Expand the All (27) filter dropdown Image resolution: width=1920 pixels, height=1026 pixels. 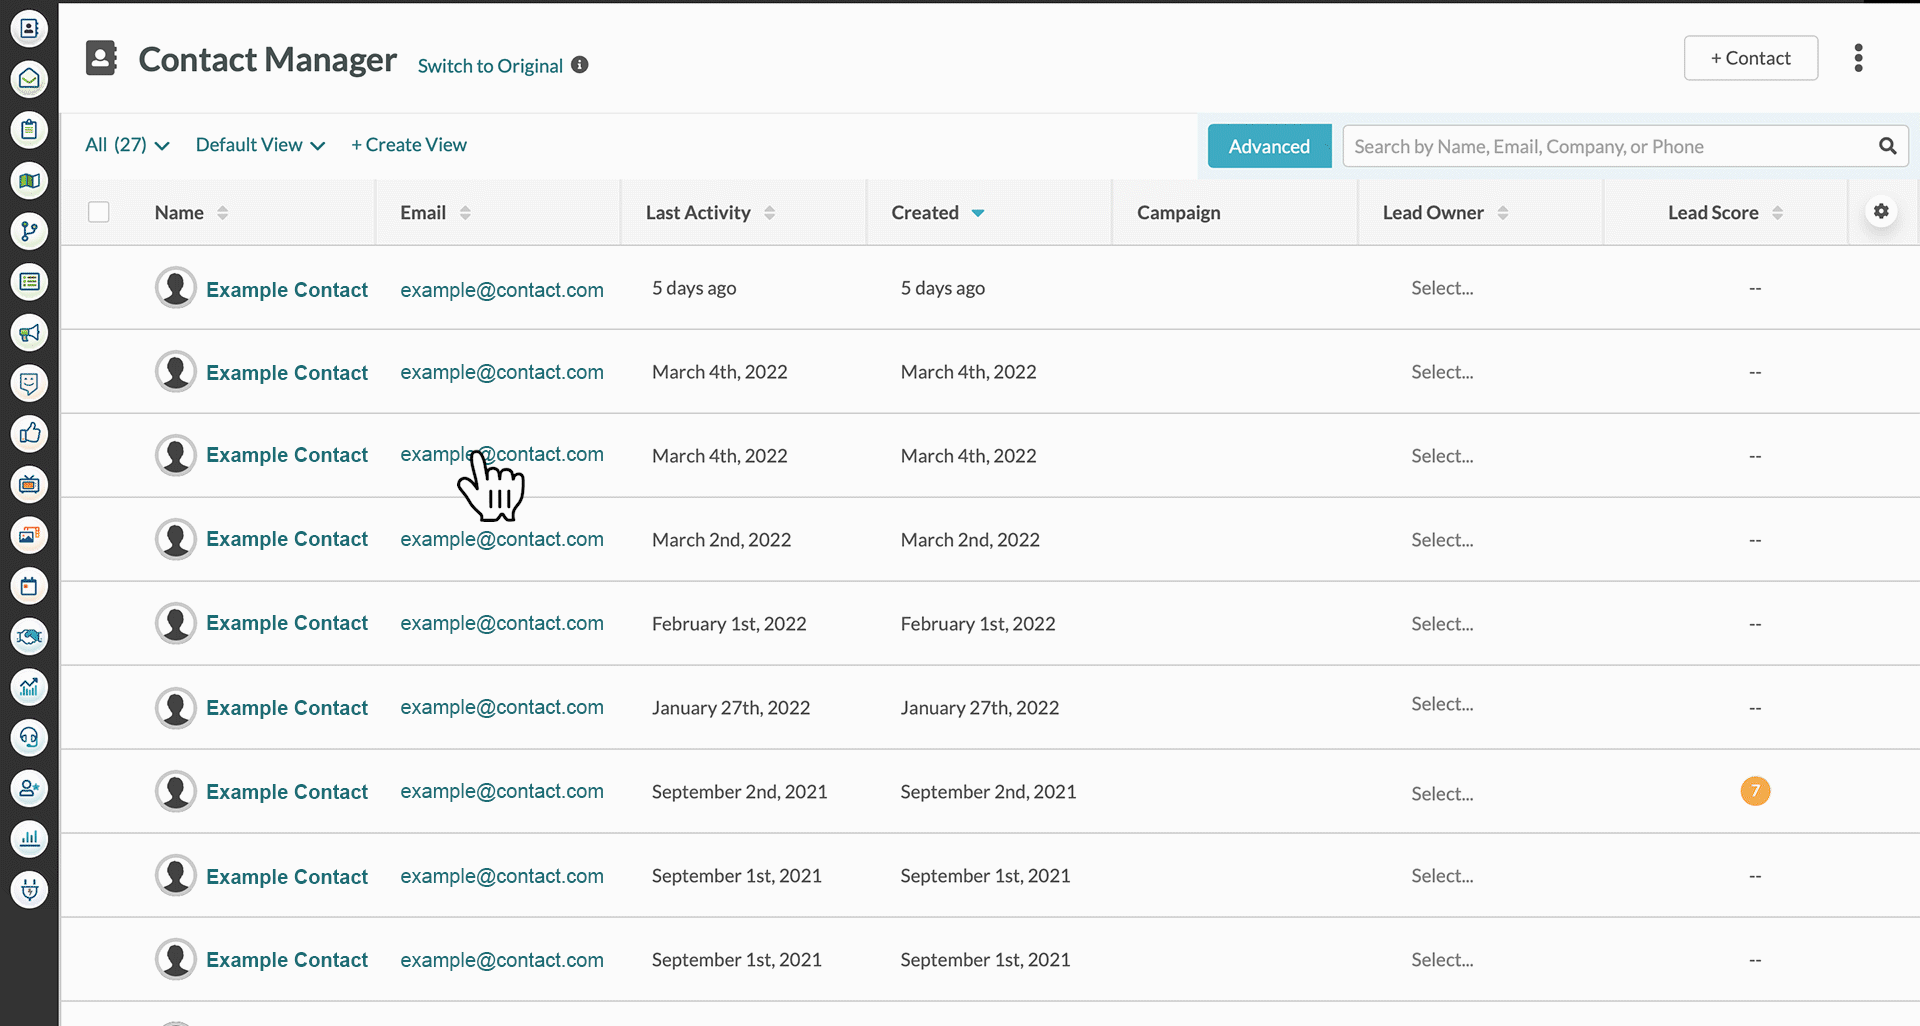(x=127, y=145)
